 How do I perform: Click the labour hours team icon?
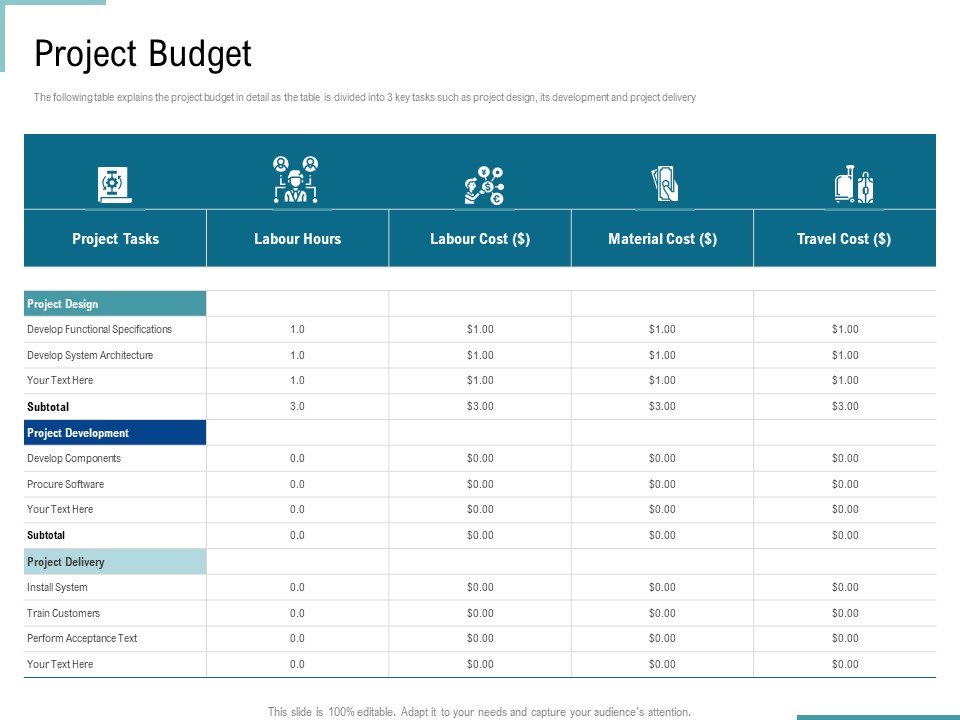tap(296, 179)
